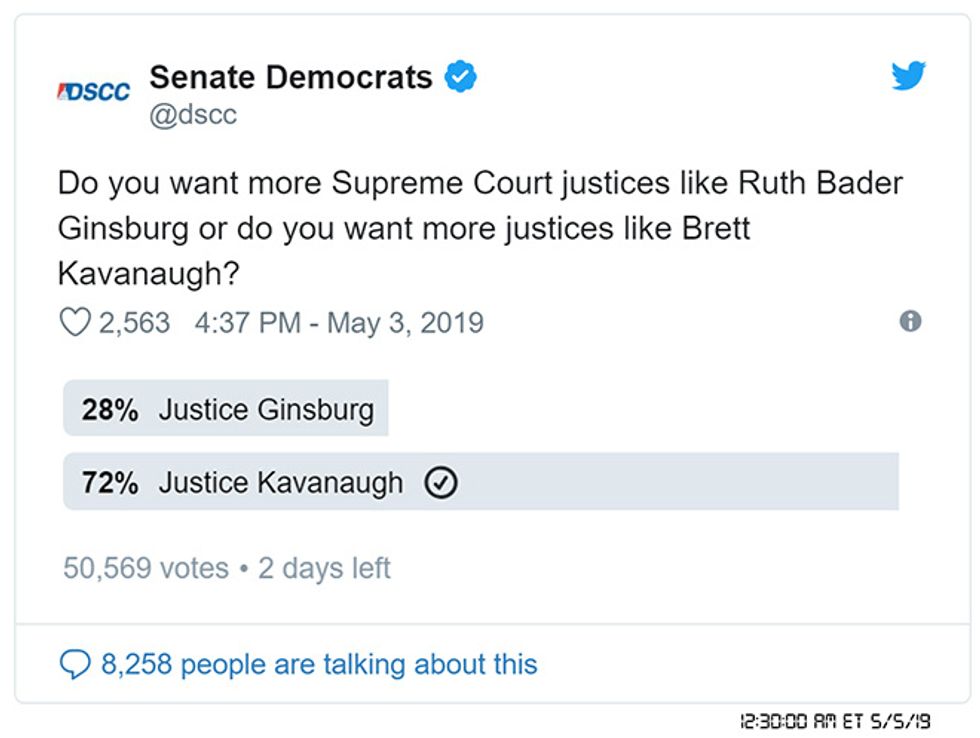Click the 50,569 votes text
This screenshot has width=980, height=738.
[x=146, y=568]
